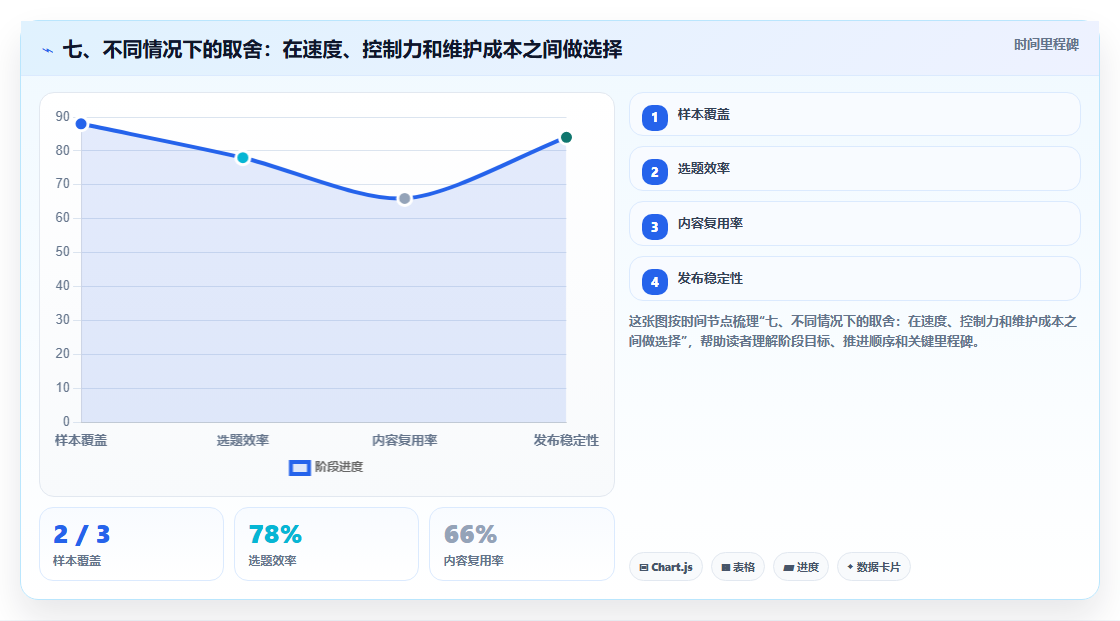This screenshot has width=1120, height=621.
Task: Toggle the 阶段进度 legend color box
Action: click(299, 468)
